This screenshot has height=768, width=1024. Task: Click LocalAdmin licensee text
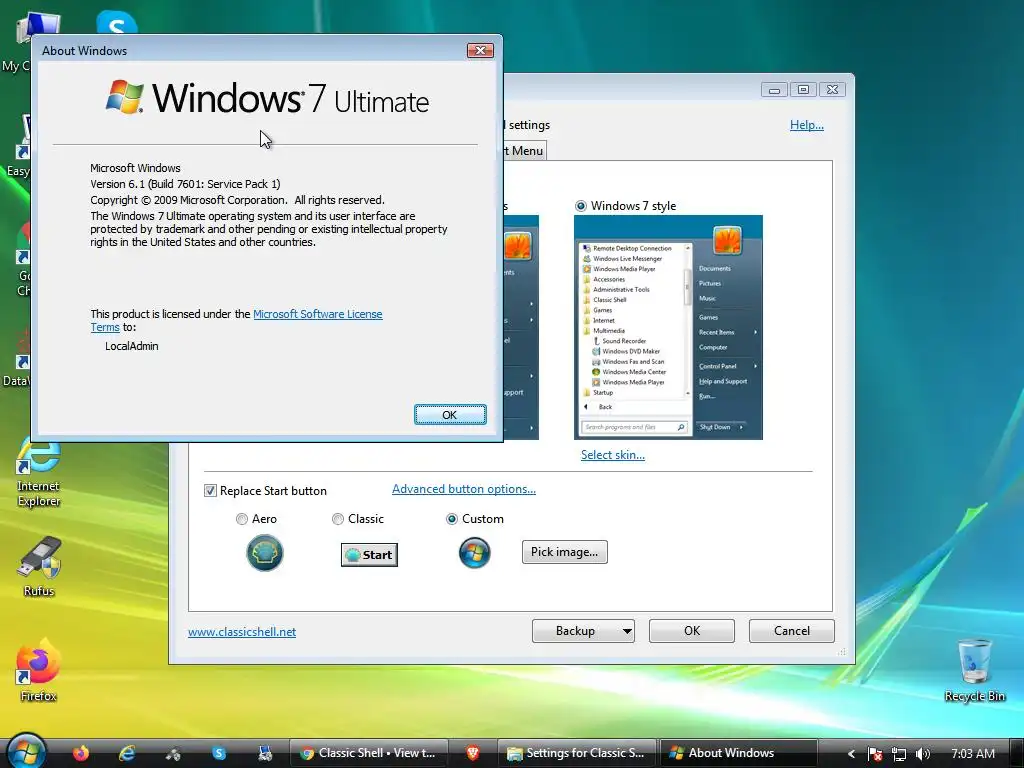tap(131, 346)
